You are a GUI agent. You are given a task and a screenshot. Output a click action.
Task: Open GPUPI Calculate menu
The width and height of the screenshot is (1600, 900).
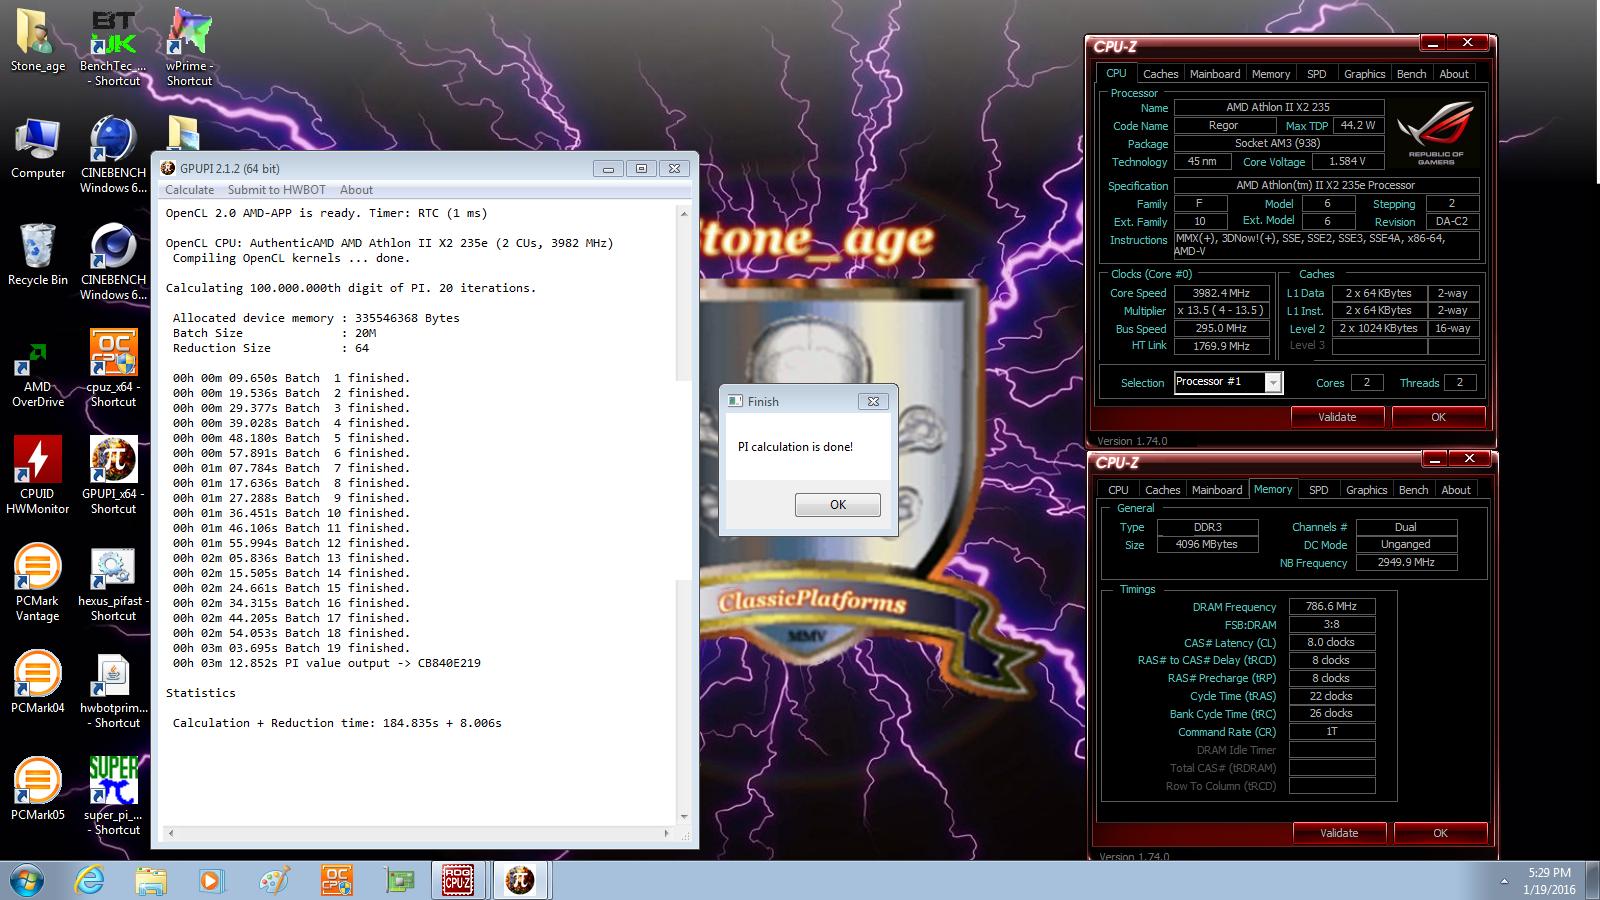click(x=189, y=190)
